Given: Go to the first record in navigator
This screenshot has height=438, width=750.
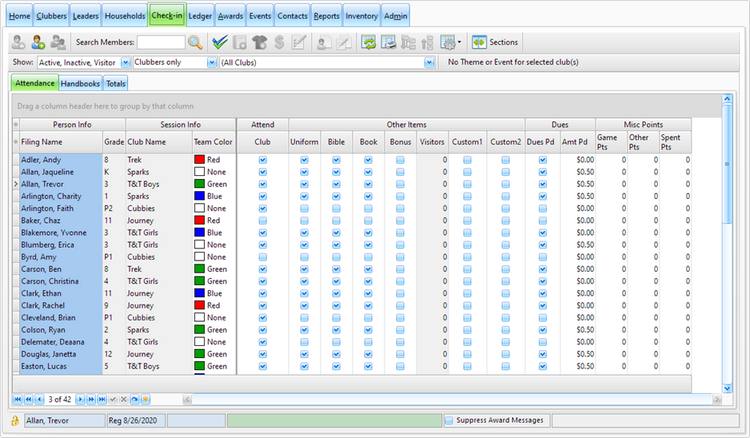Looking at the screenshot, I should click(x=16, y=399).
